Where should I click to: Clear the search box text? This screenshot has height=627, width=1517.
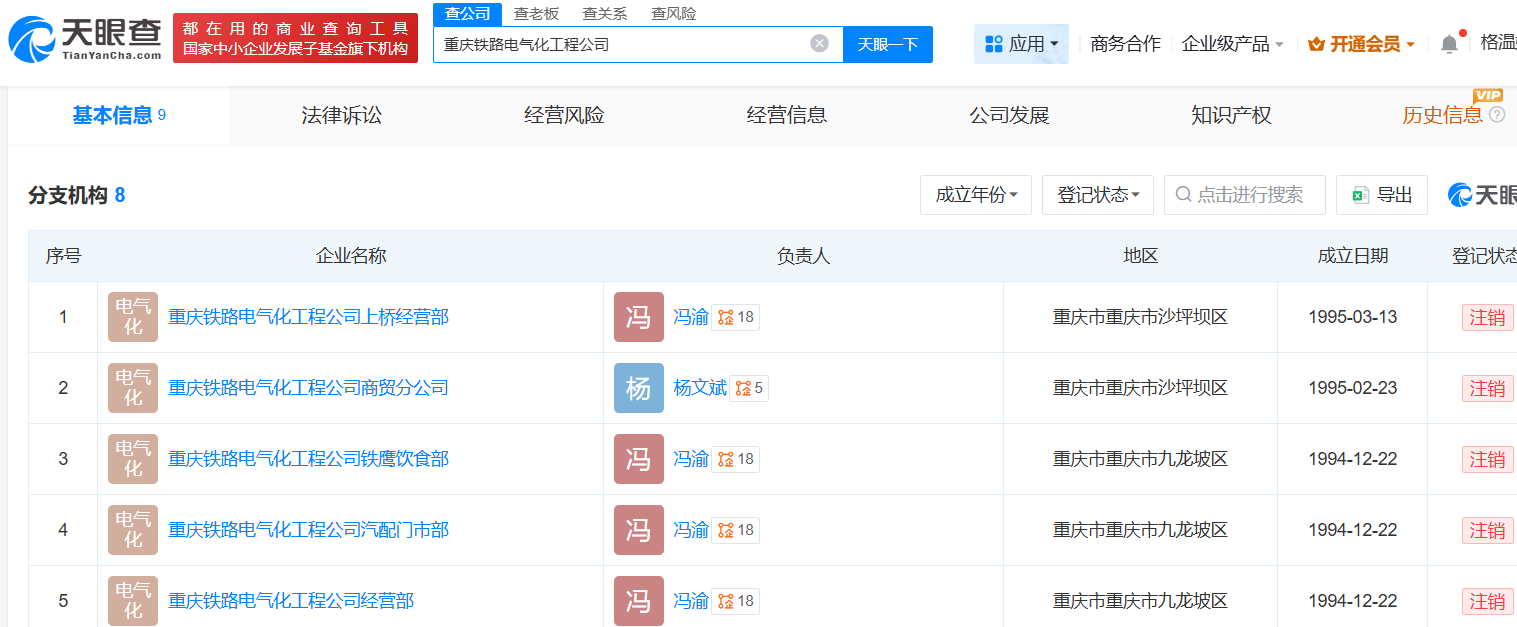[x=819, y=44]
